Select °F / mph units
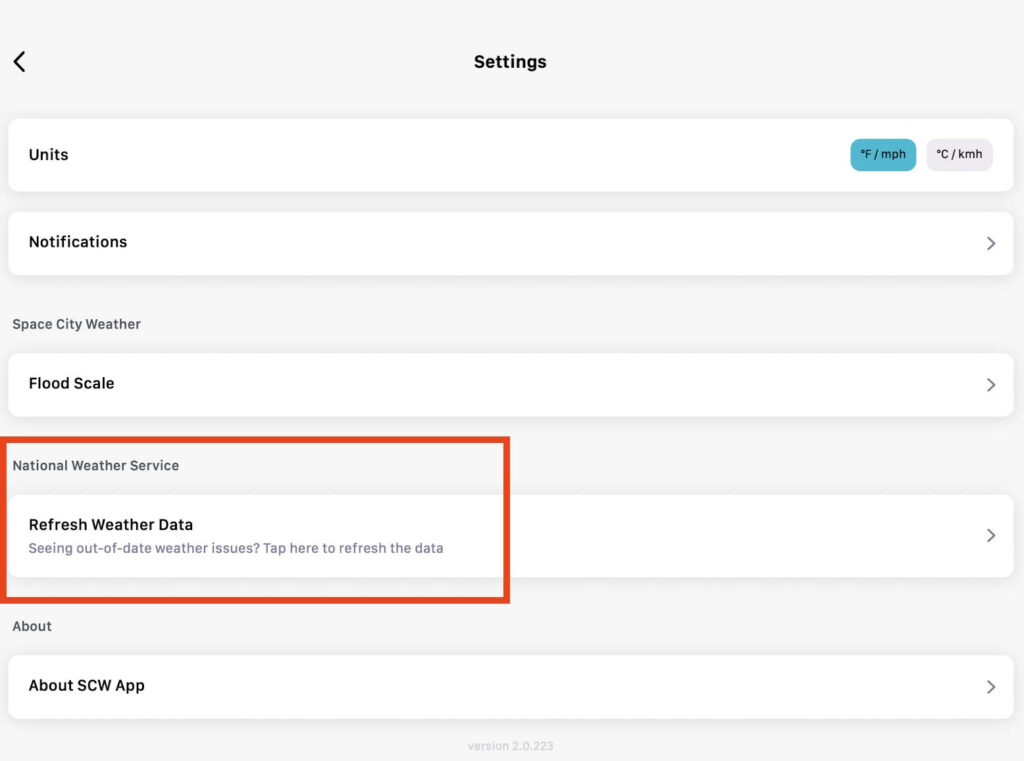The height and width of the screenshot is (761, 1024). pyautogui.click(x=882, y=155)
